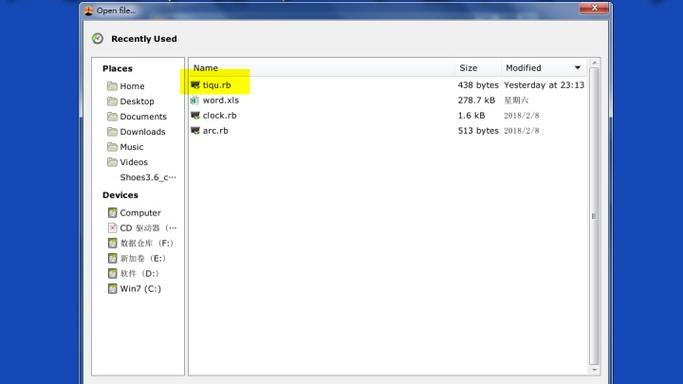683x384 pixels.
Task: Click the Documents folder icon
Action: click(112, 117)
